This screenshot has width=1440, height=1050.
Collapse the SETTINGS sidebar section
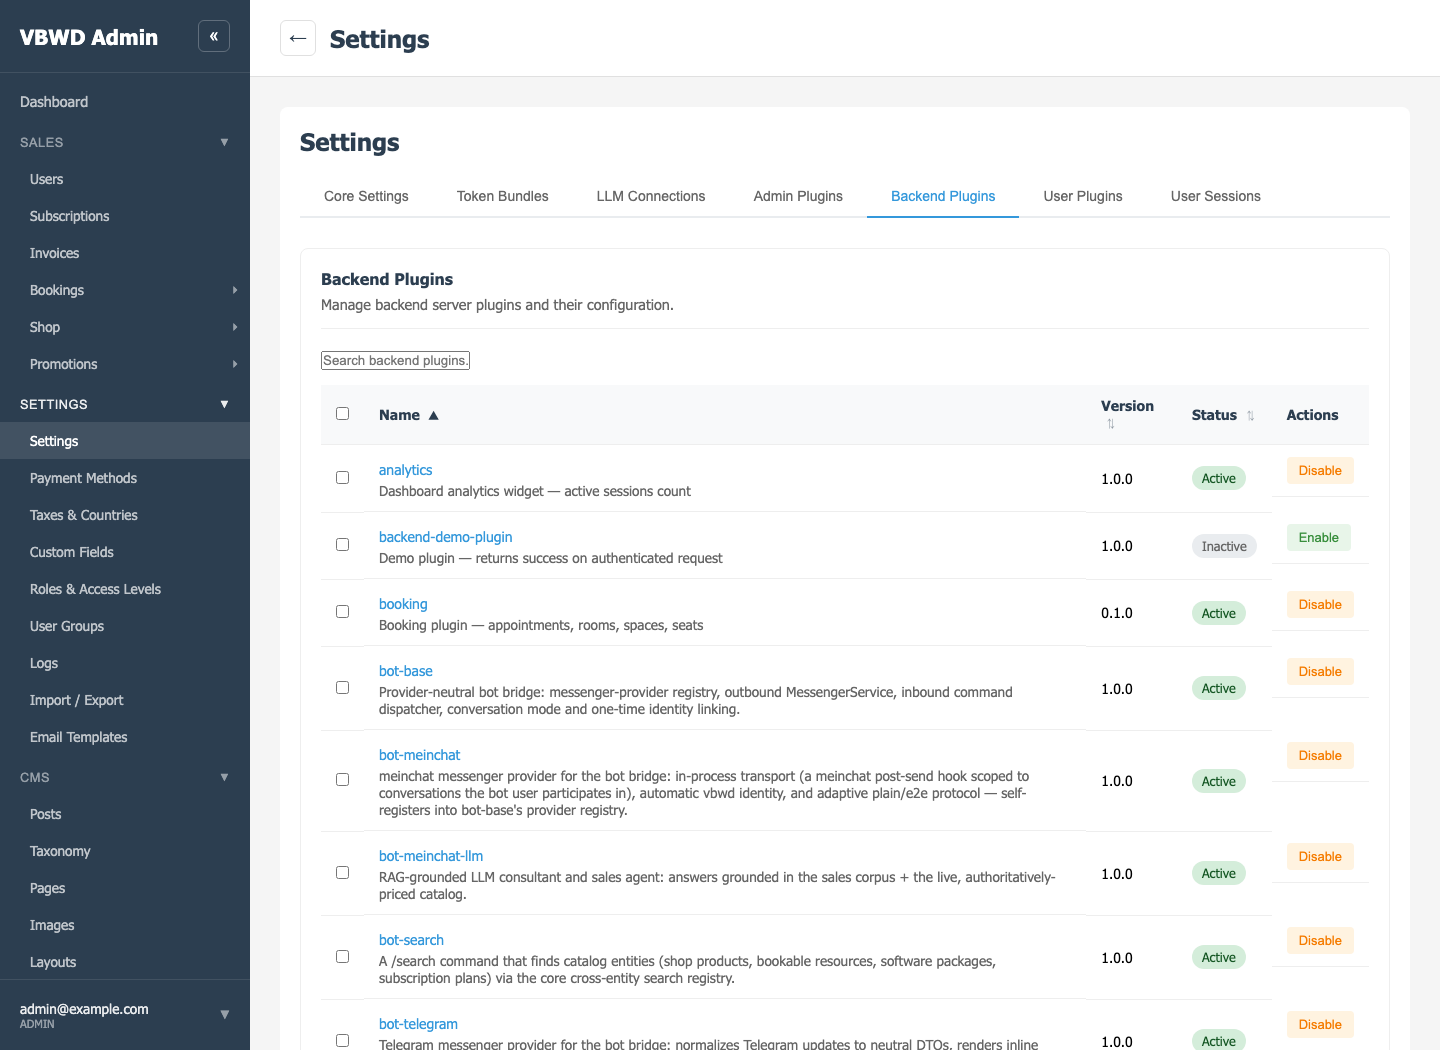(x=224, y=404)
